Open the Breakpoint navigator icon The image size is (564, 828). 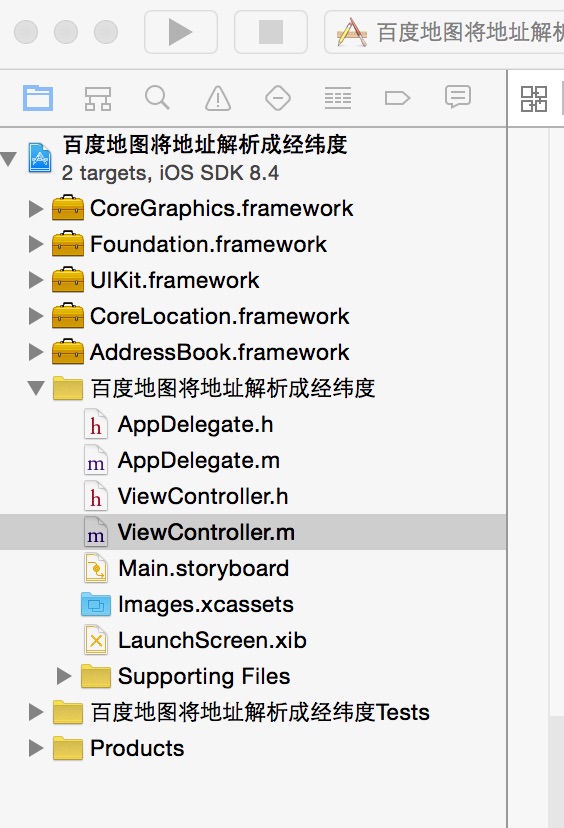coord(397,98)
